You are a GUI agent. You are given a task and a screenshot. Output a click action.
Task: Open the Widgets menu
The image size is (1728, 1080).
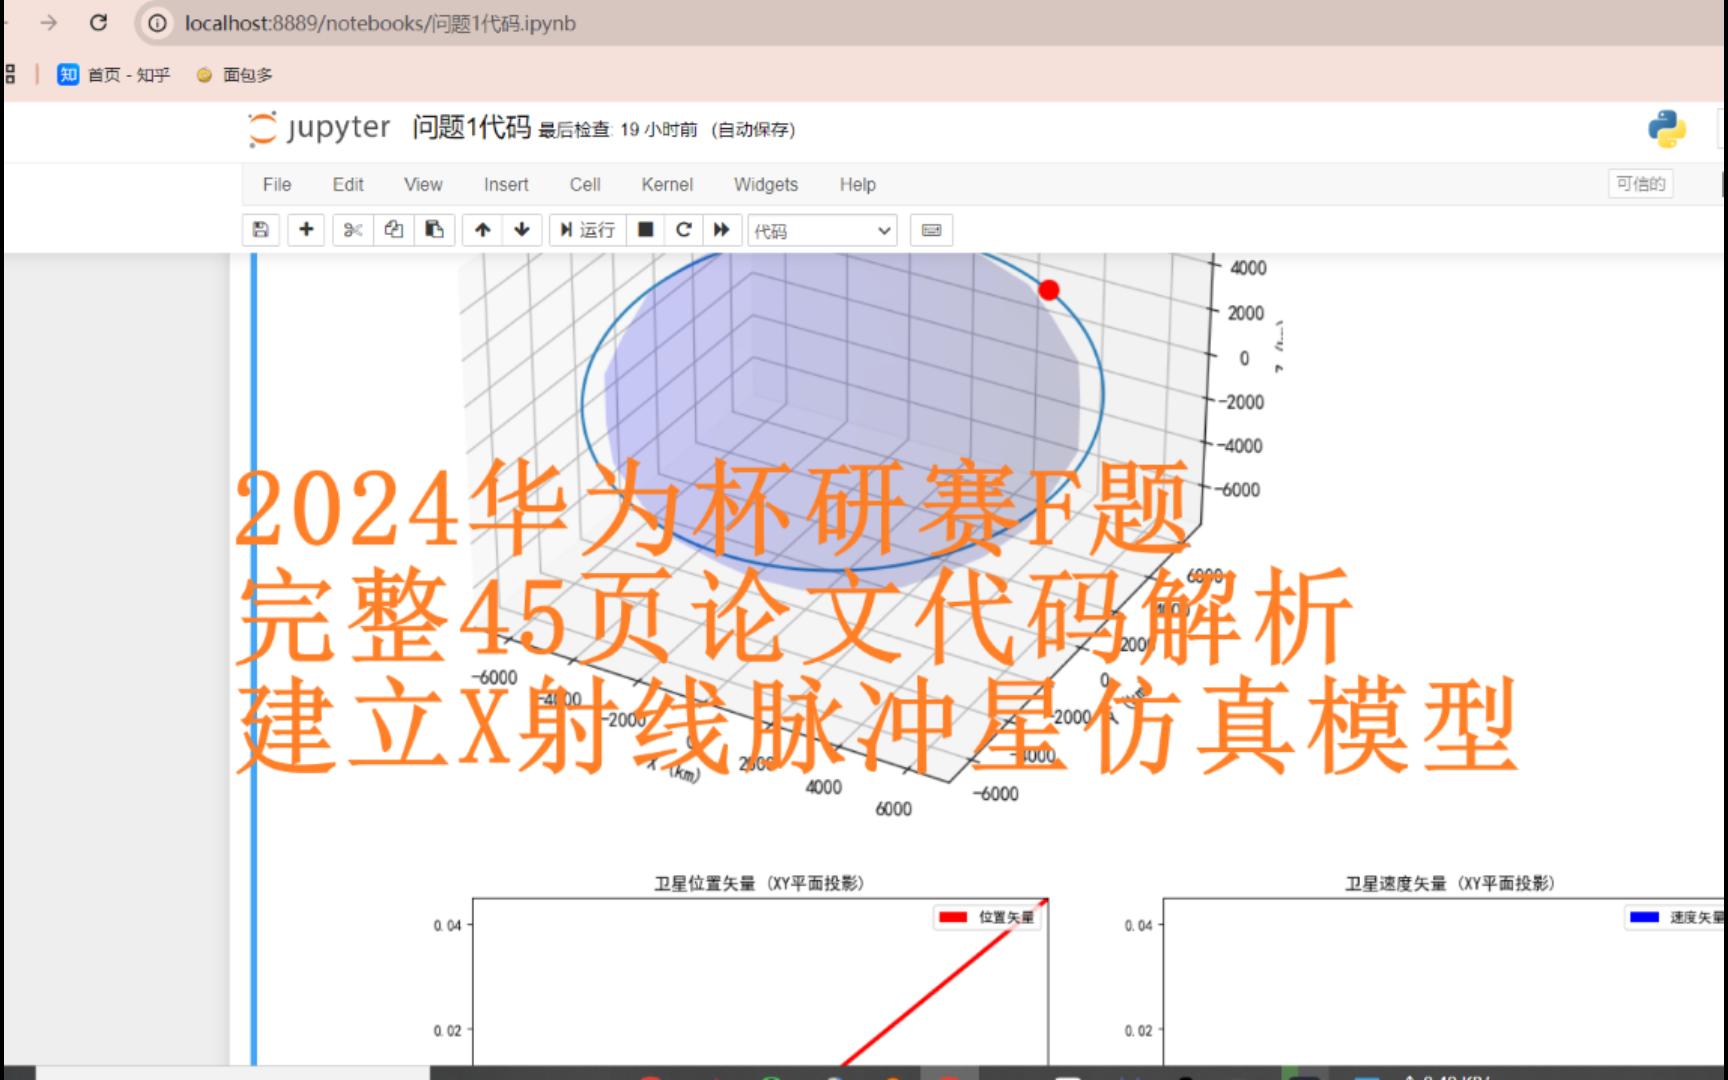pyautogui.click(x=766, y=184)
